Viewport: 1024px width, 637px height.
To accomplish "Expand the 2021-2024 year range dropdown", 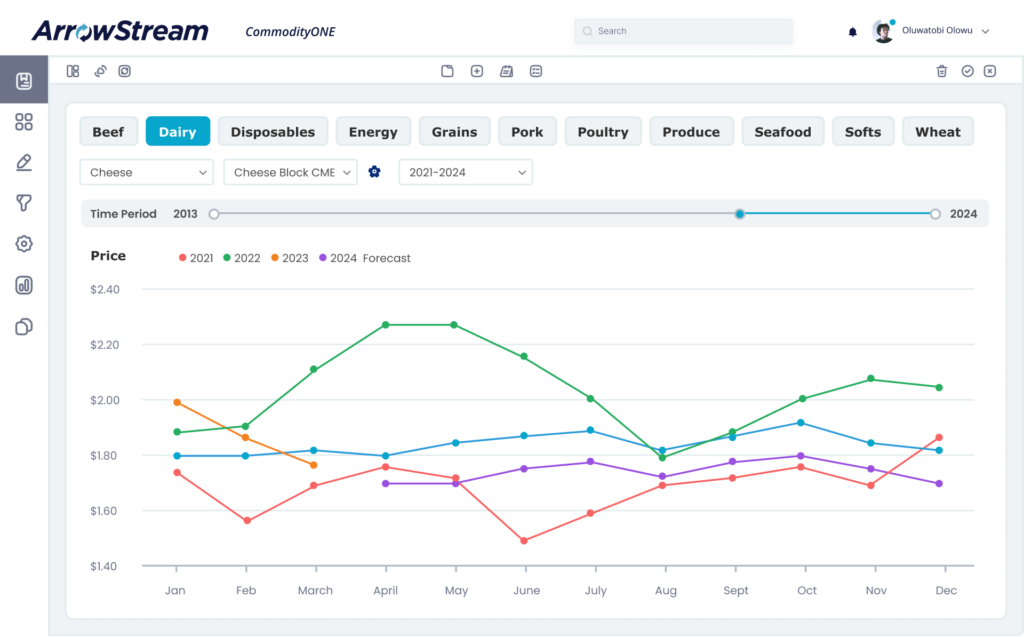I will click(465, 172).
